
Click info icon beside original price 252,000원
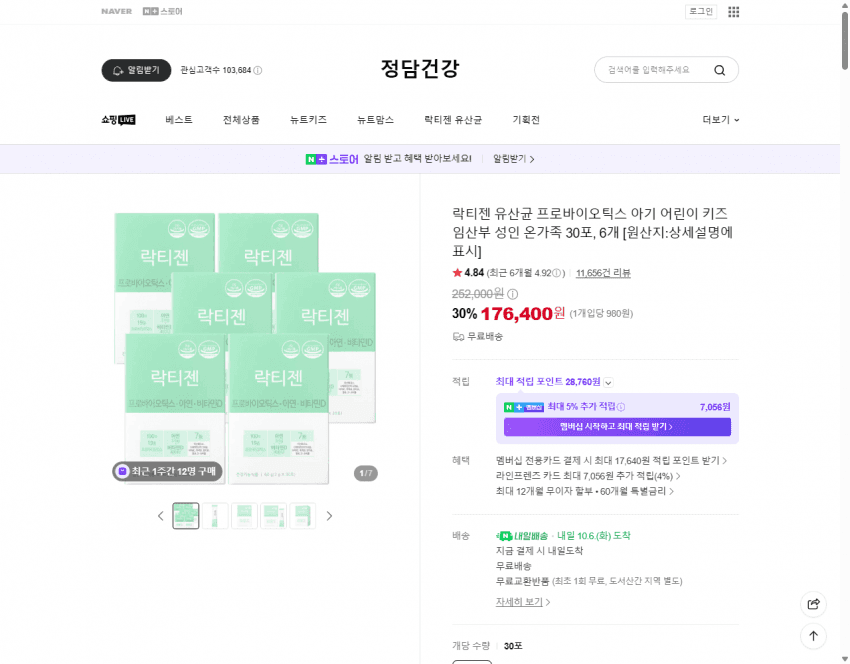click(x=512, y=294)
